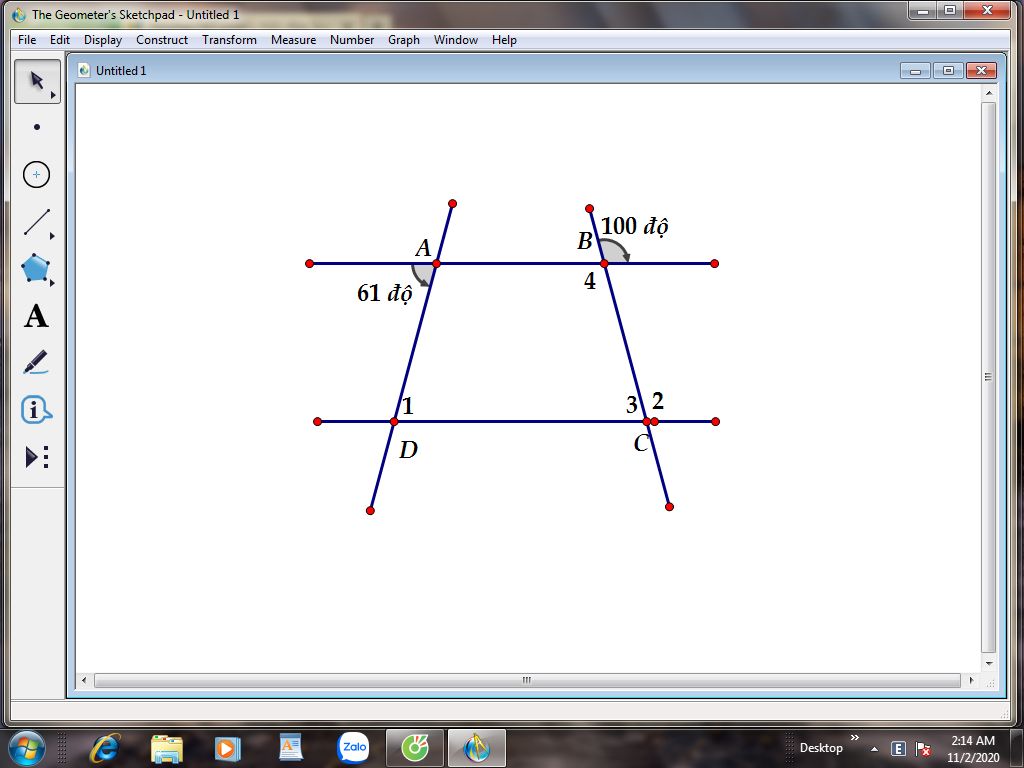Select the Compass circle tool

(x=37, y=174)
